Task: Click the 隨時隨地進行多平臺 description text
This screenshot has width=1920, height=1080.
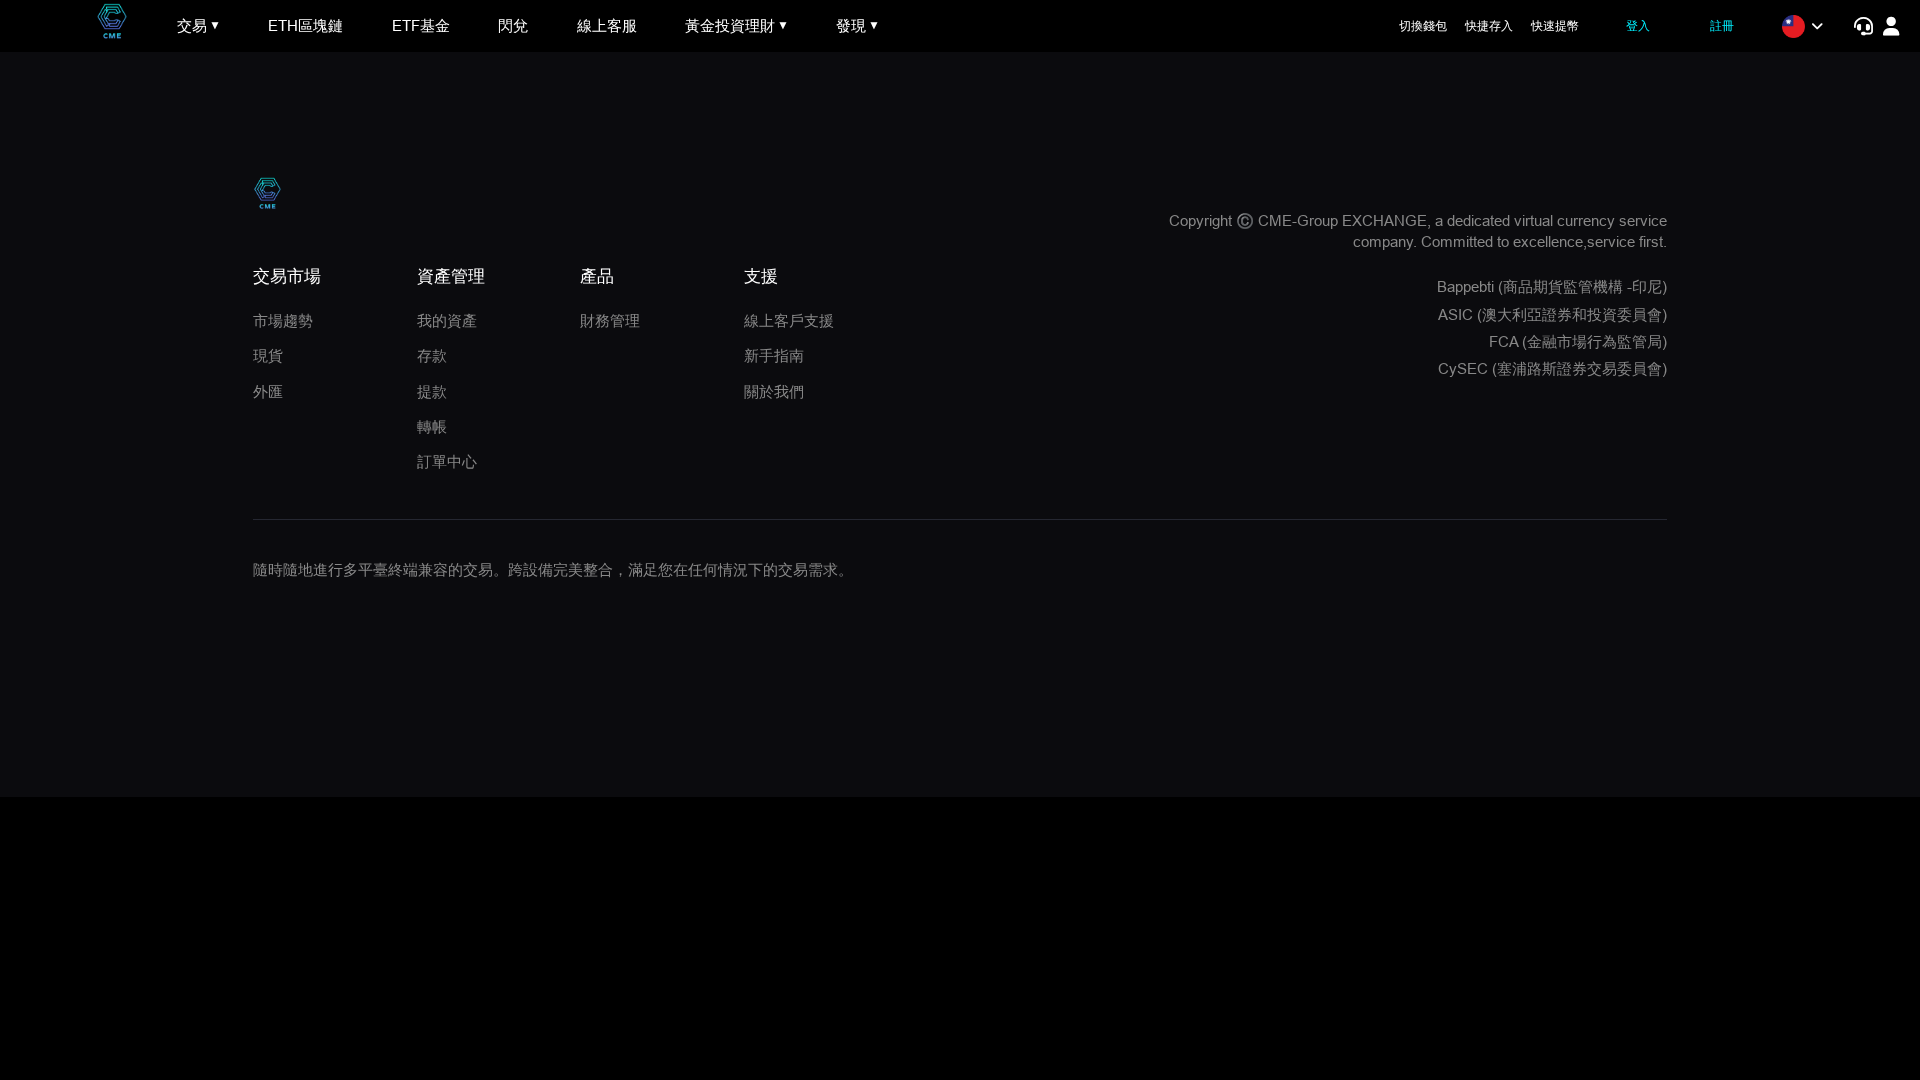Action: pyautogui.click(x=552, y=570)
